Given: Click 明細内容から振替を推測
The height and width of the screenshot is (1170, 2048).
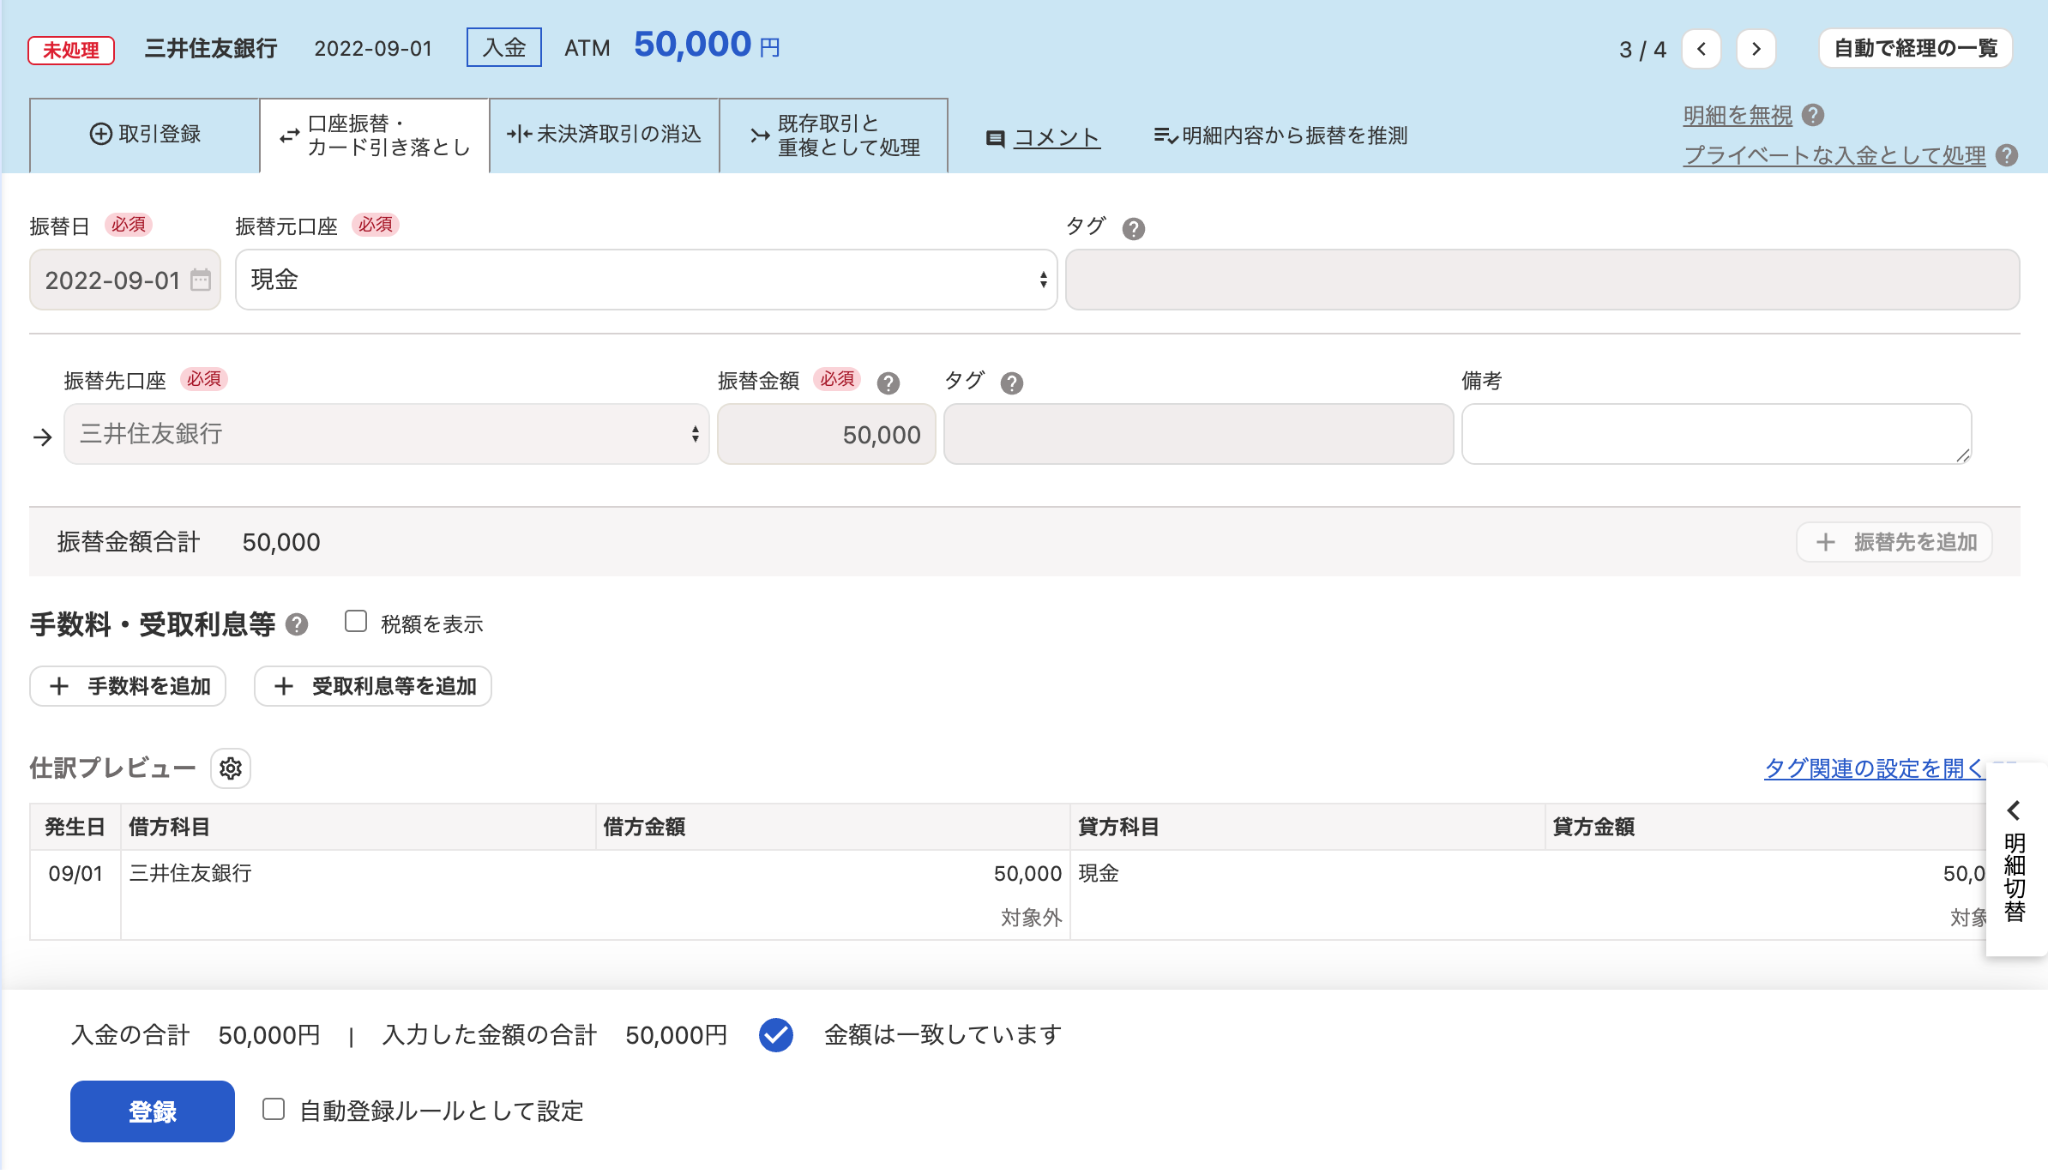Looking at the screenshot, I should pyautogui.click(x=1281, y=135).
